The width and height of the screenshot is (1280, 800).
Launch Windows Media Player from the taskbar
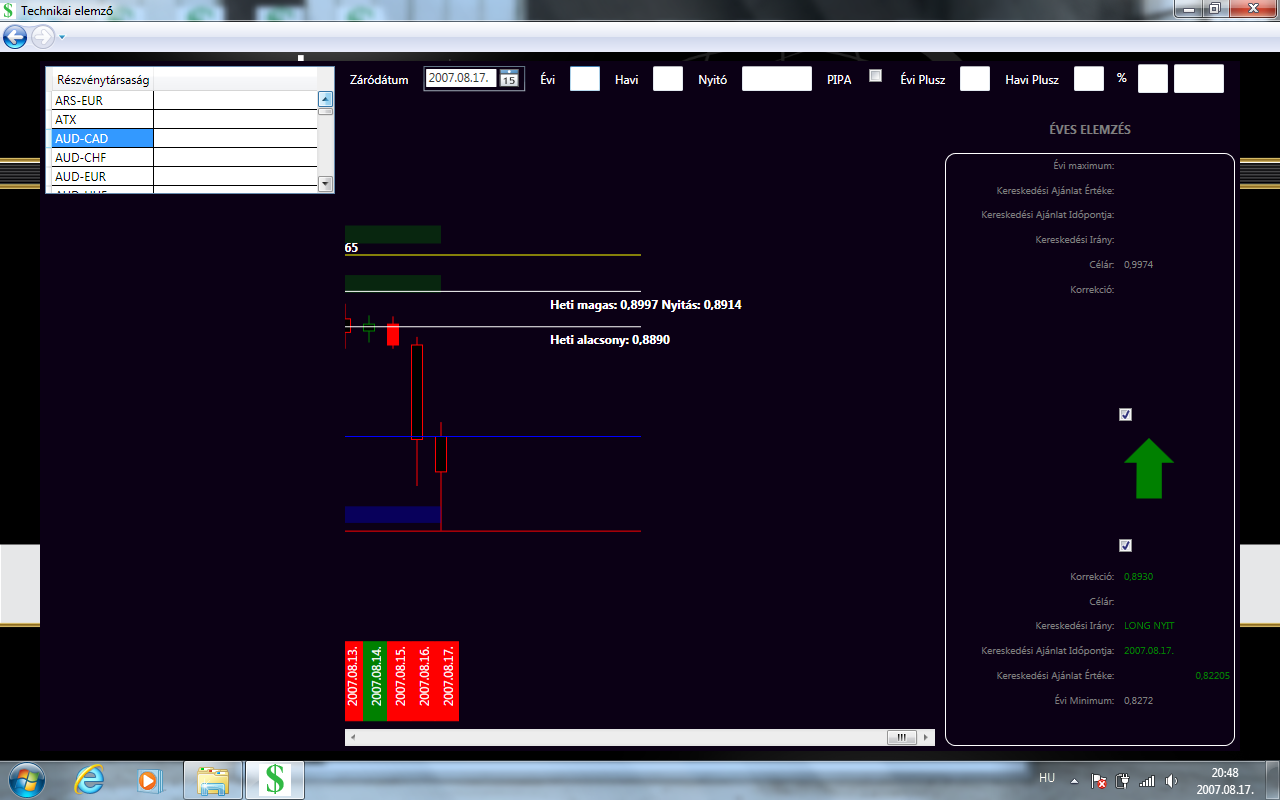[150, 779]
